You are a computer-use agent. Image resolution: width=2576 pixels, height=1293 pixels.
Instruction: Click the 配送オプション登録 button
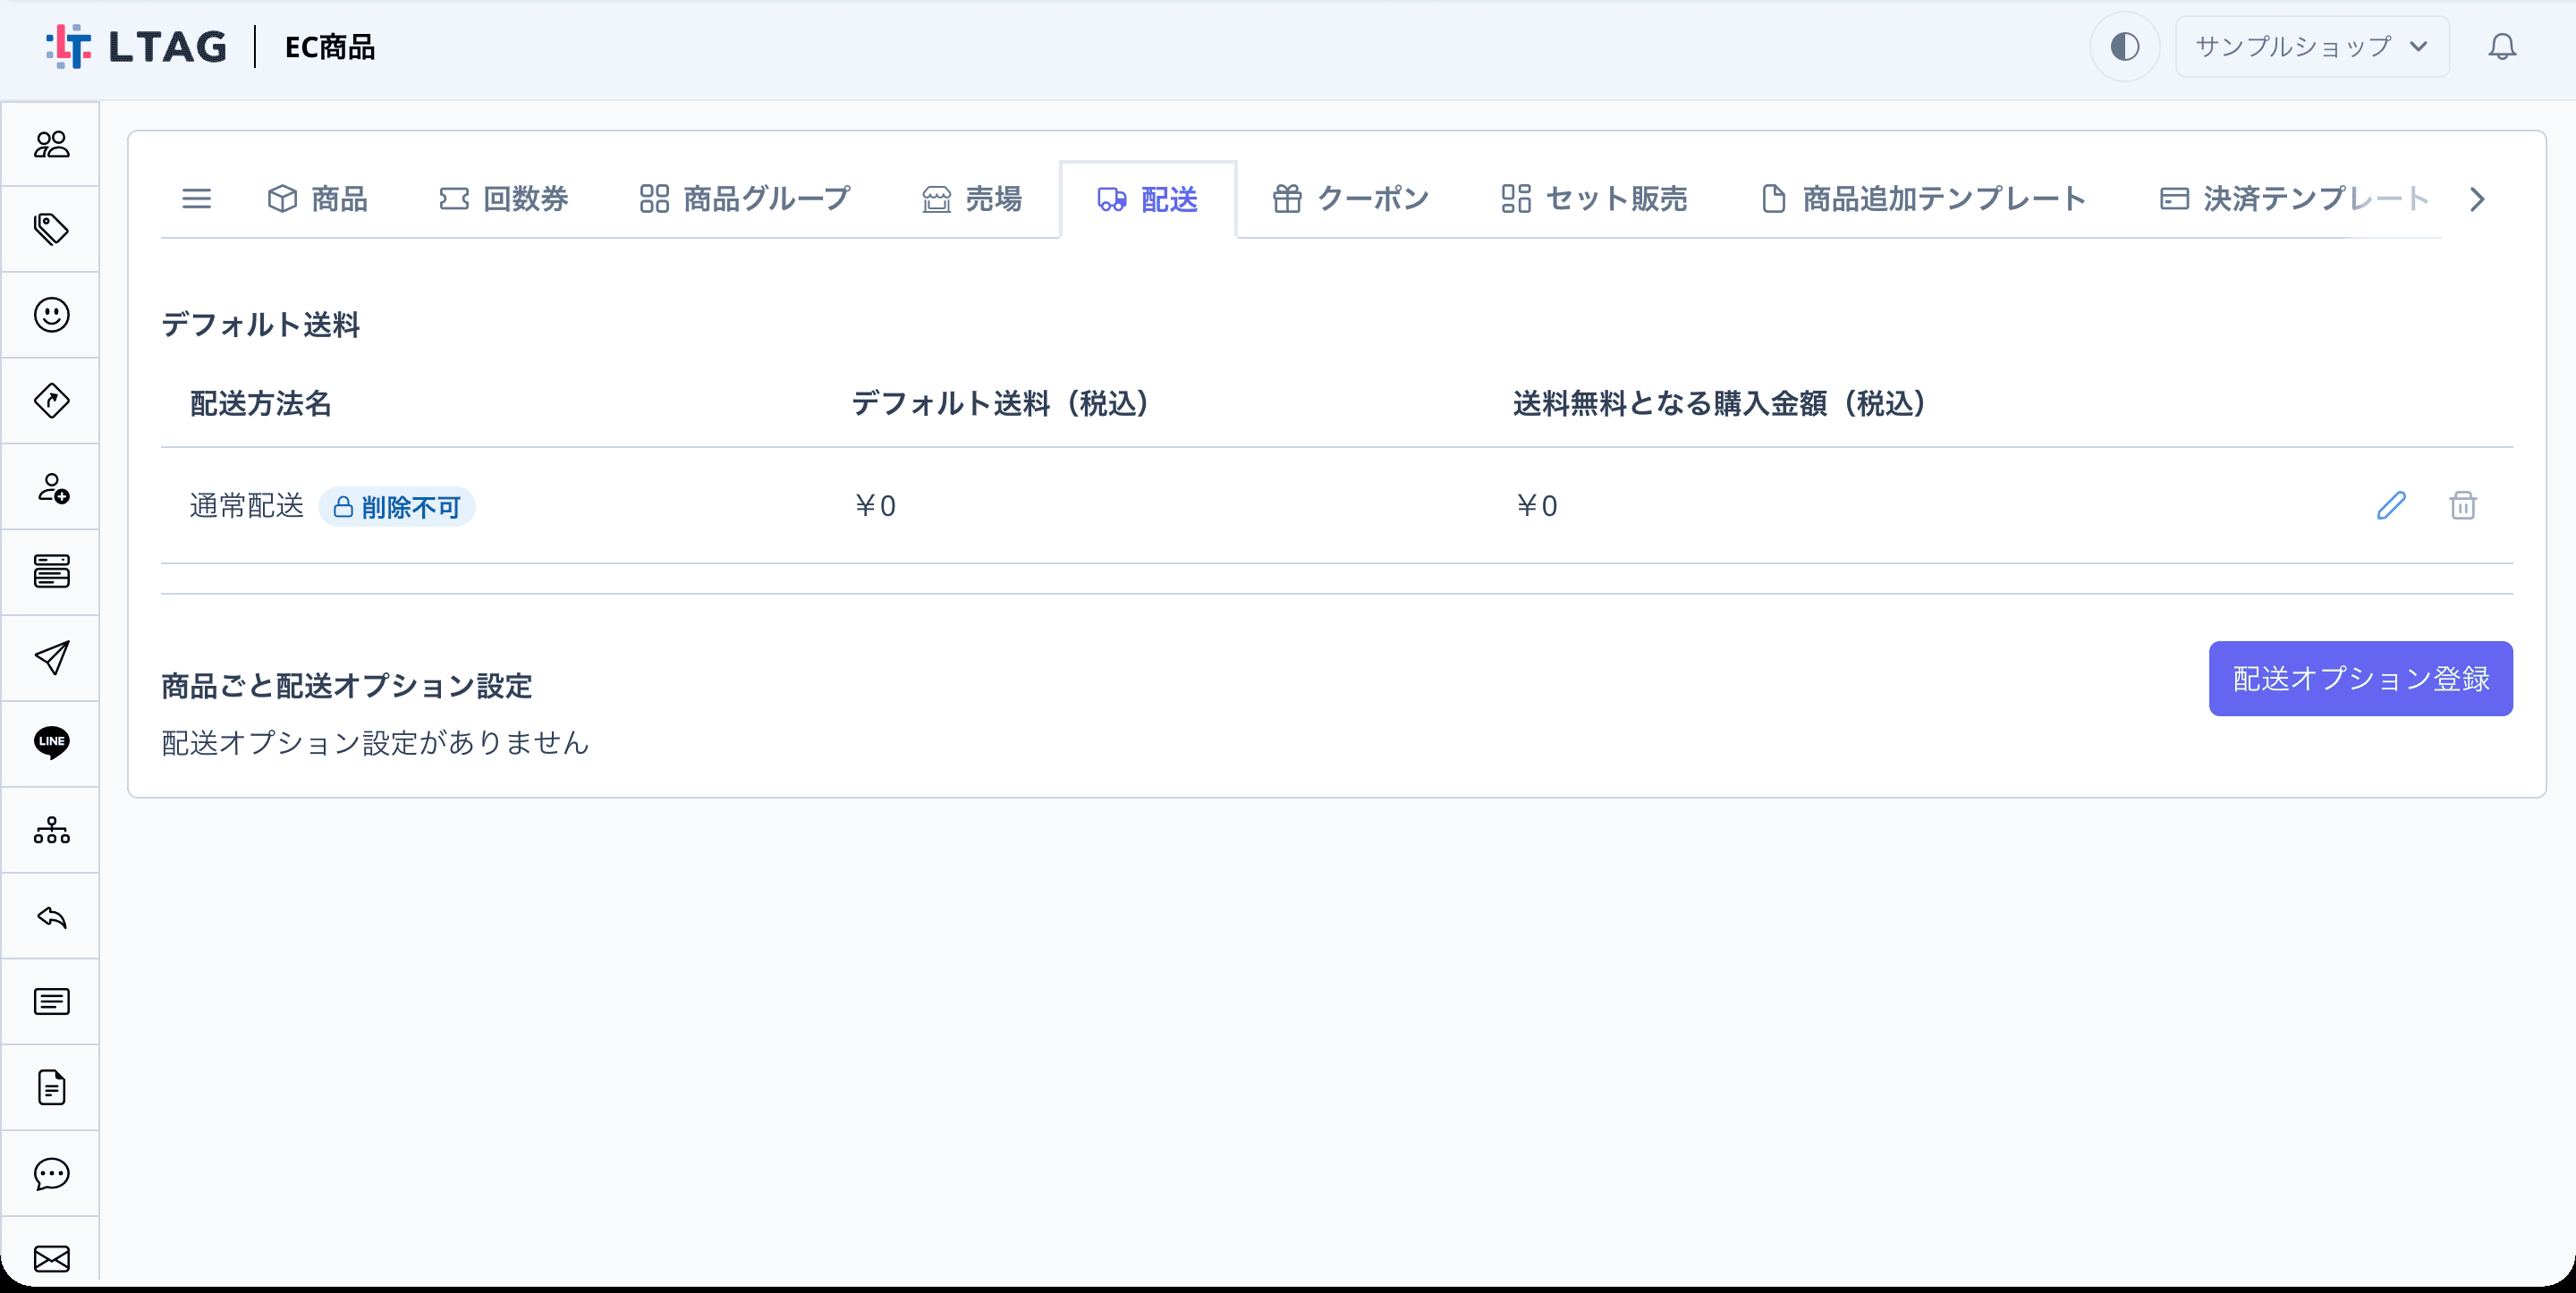click(2360, 679)
